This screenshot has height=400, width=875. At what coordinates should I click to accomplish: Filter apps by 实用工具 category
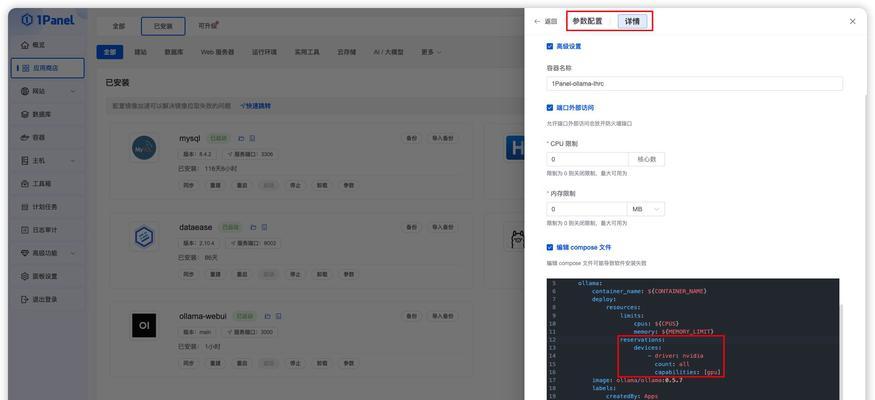pyautogui.click(x=307, y=52)
